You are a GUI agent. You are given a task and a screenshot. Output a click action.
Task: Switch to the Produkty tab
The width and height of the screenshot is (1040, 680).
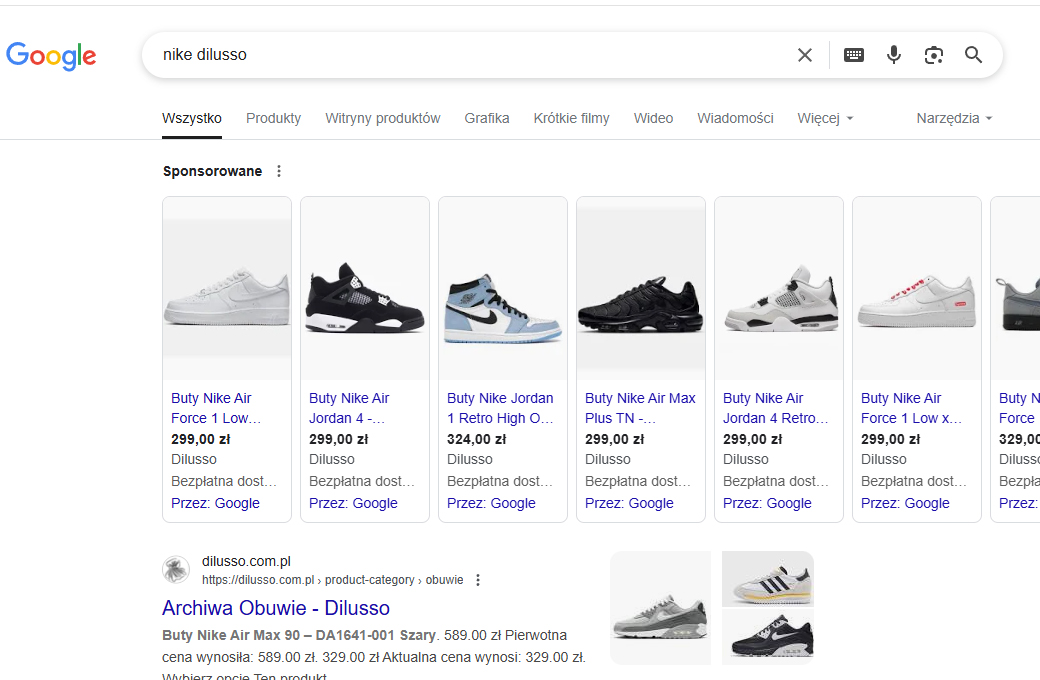[x=273, y=118]
